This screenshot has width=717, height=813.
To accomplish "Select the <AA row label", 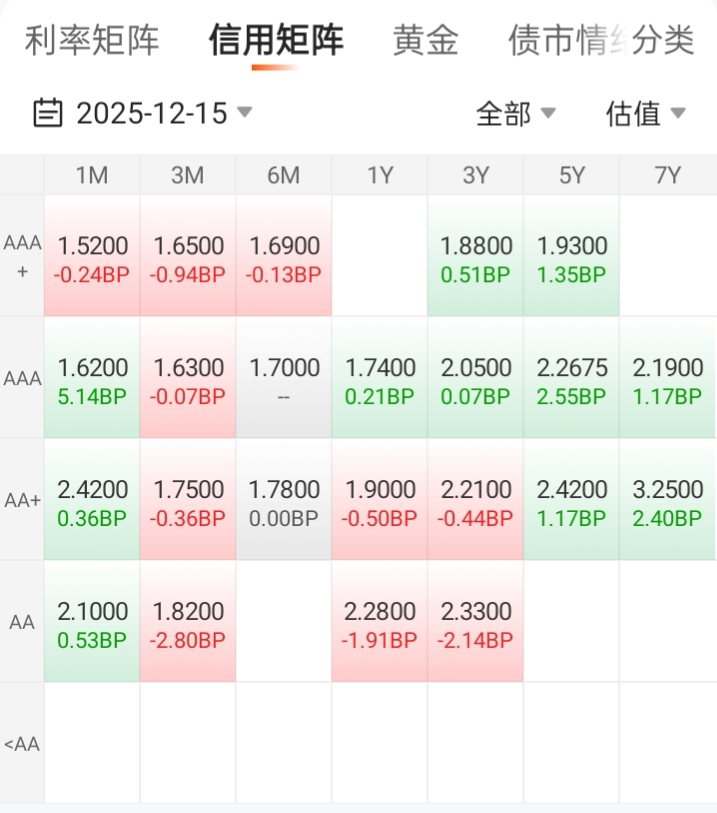I will point(22,743).
